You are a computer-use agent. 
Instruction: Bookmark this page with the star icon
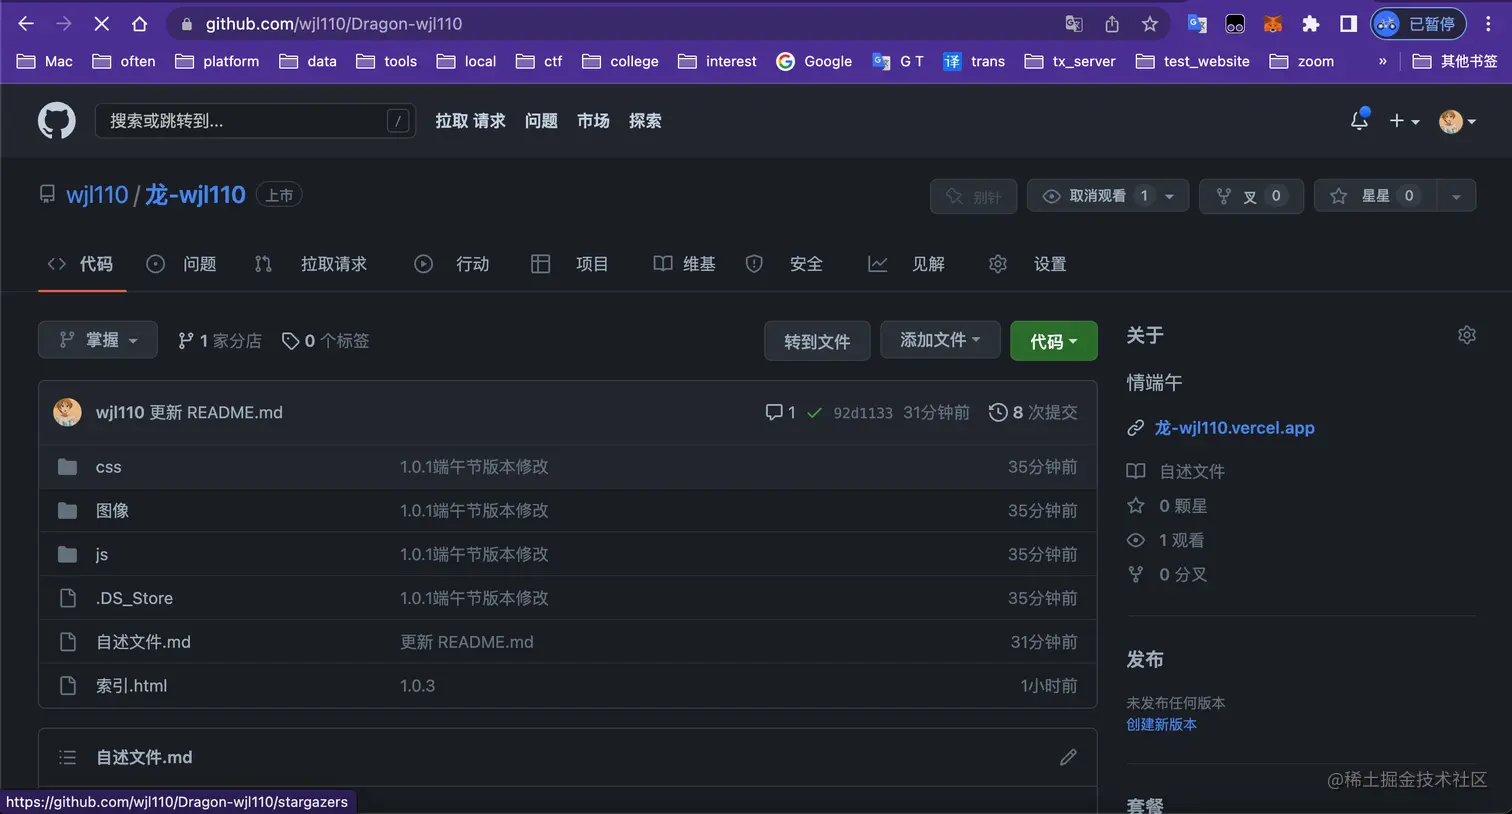(1150, 24)
